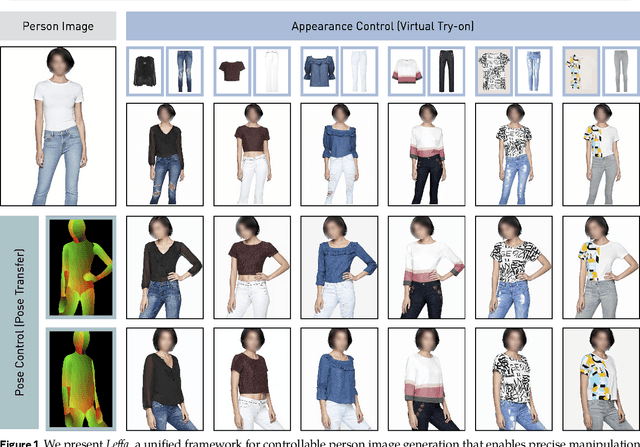Click the black sheer blouse garment icon
The image size is (640, 447).
(146, 72)
